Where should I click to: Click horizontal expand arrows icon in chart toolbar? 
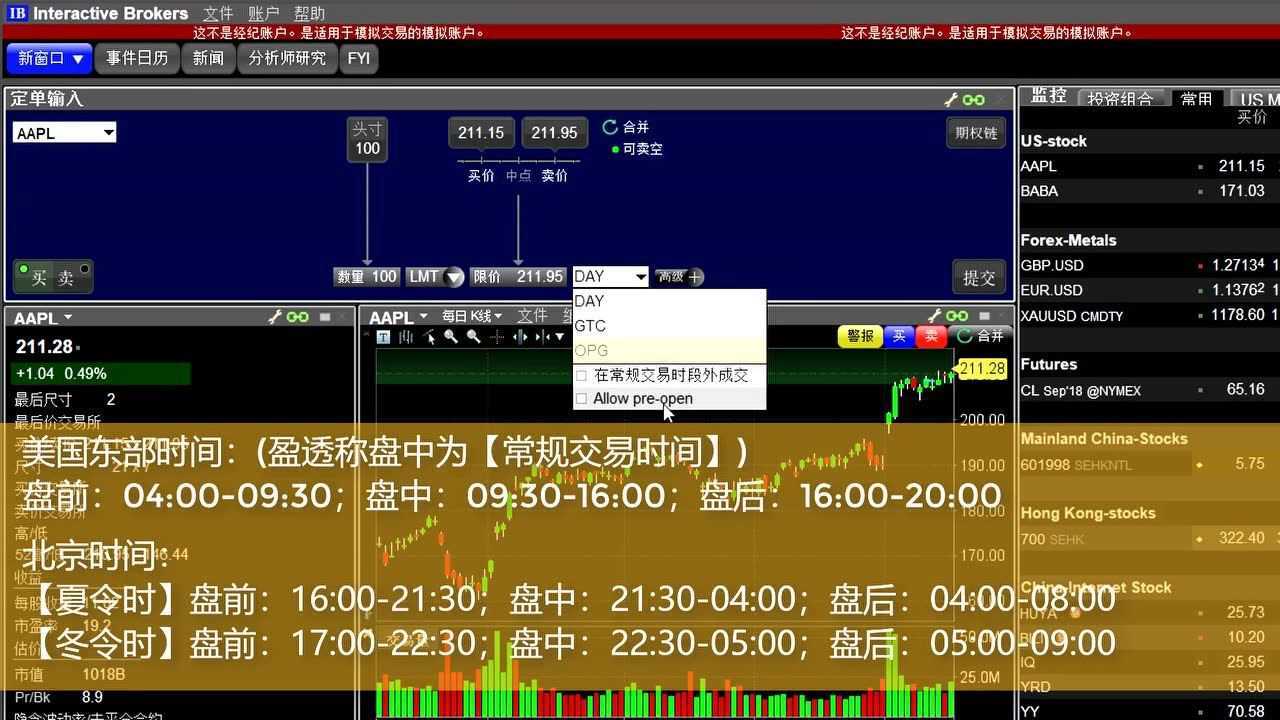click(519, 337)
